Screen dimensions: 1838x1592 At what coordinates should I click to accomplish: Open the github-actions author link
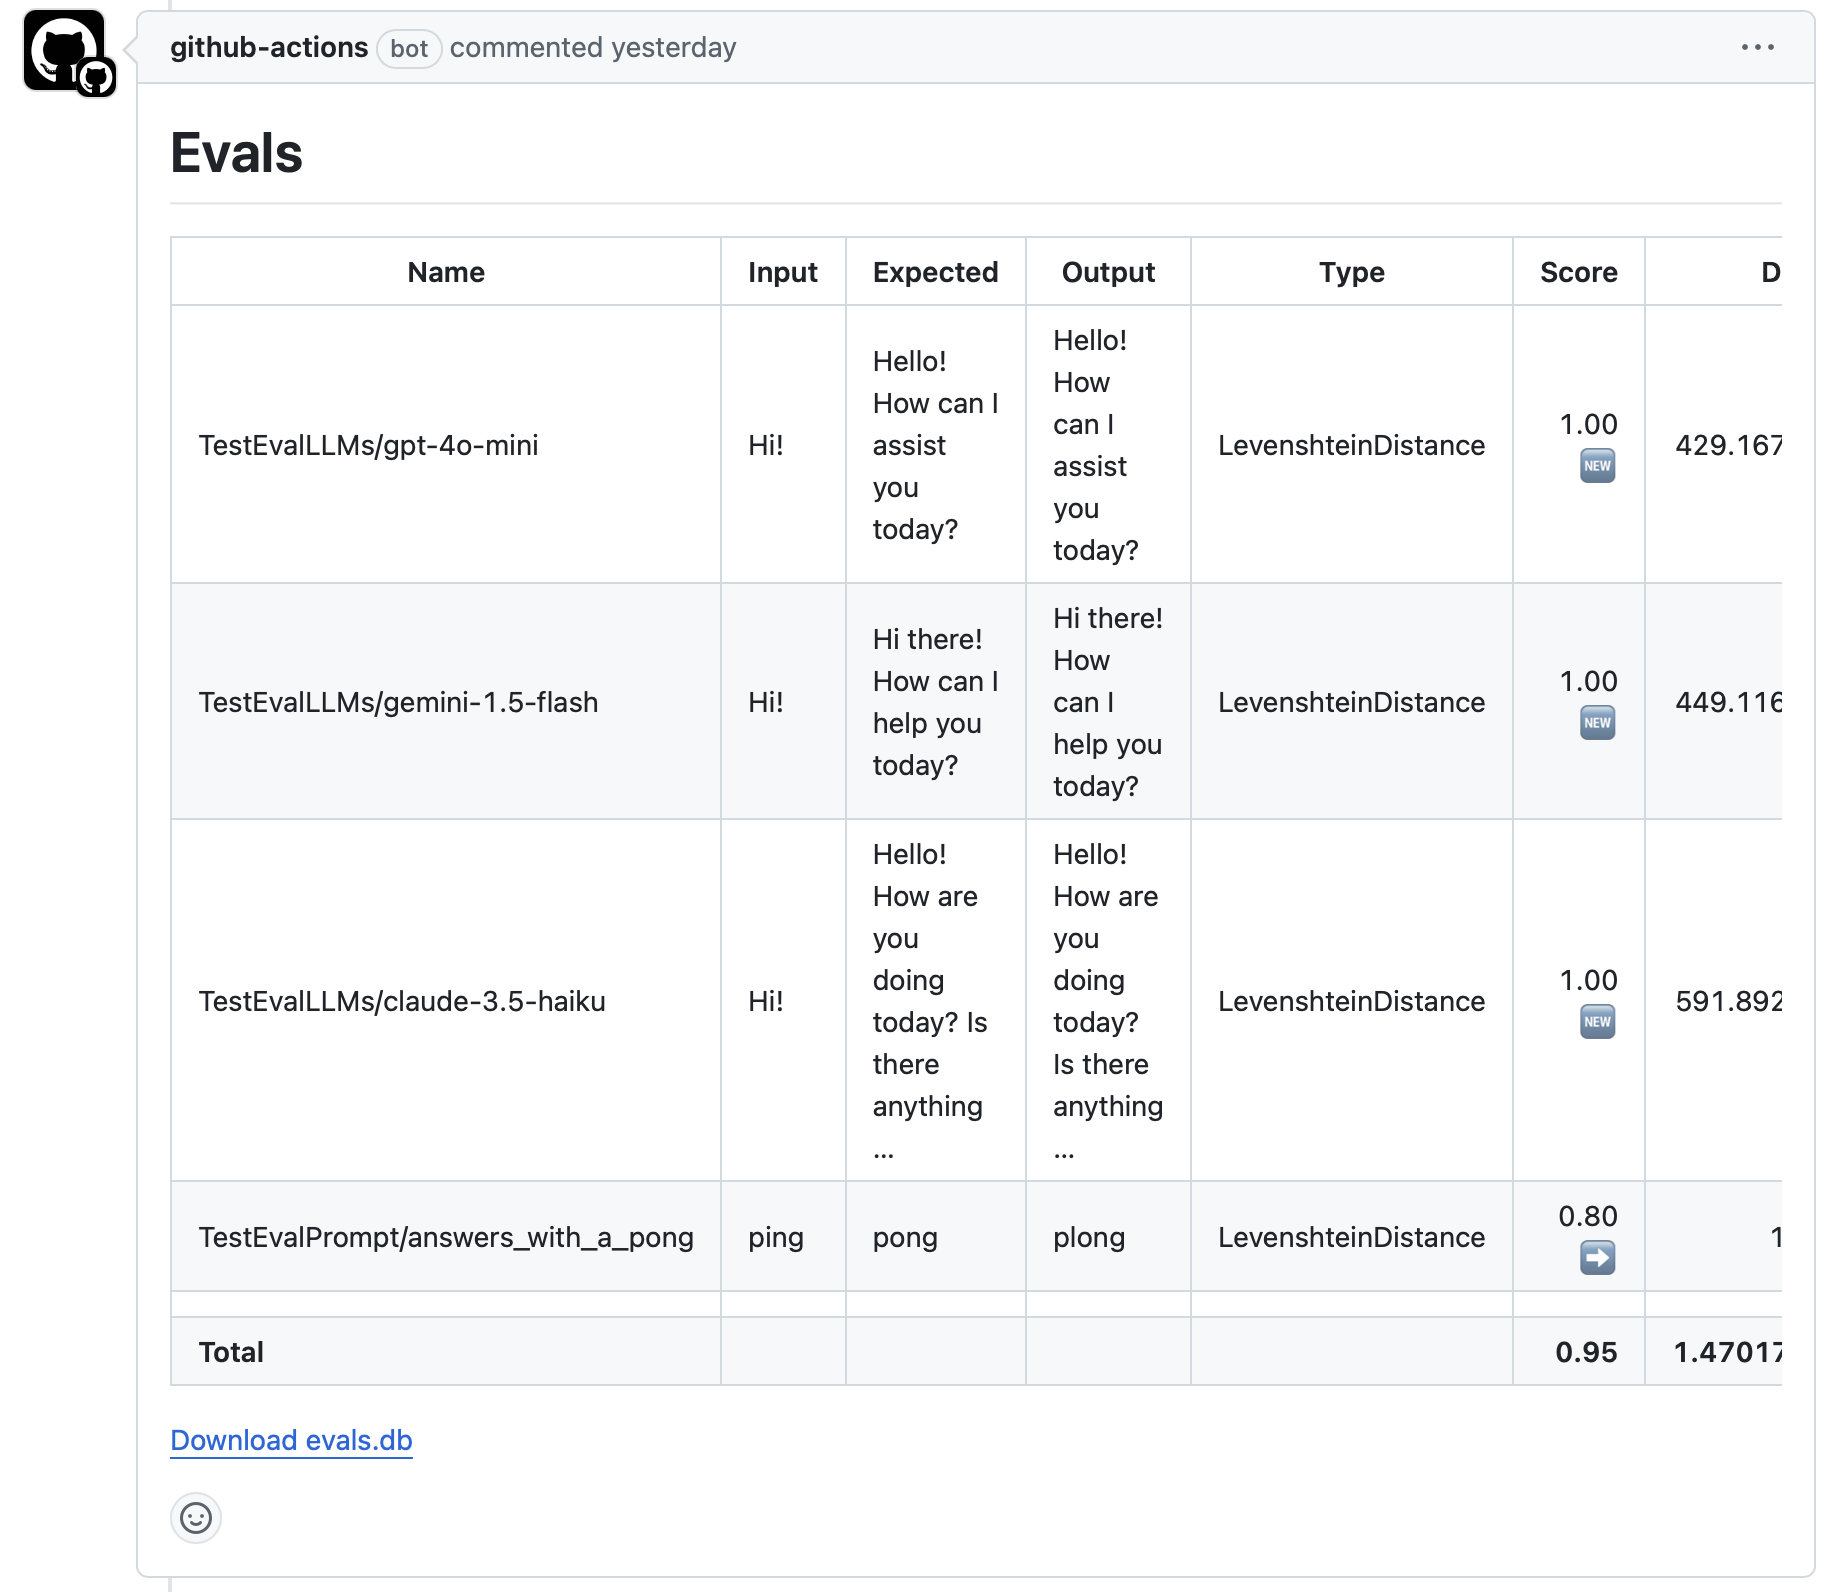tap(269, 47)
